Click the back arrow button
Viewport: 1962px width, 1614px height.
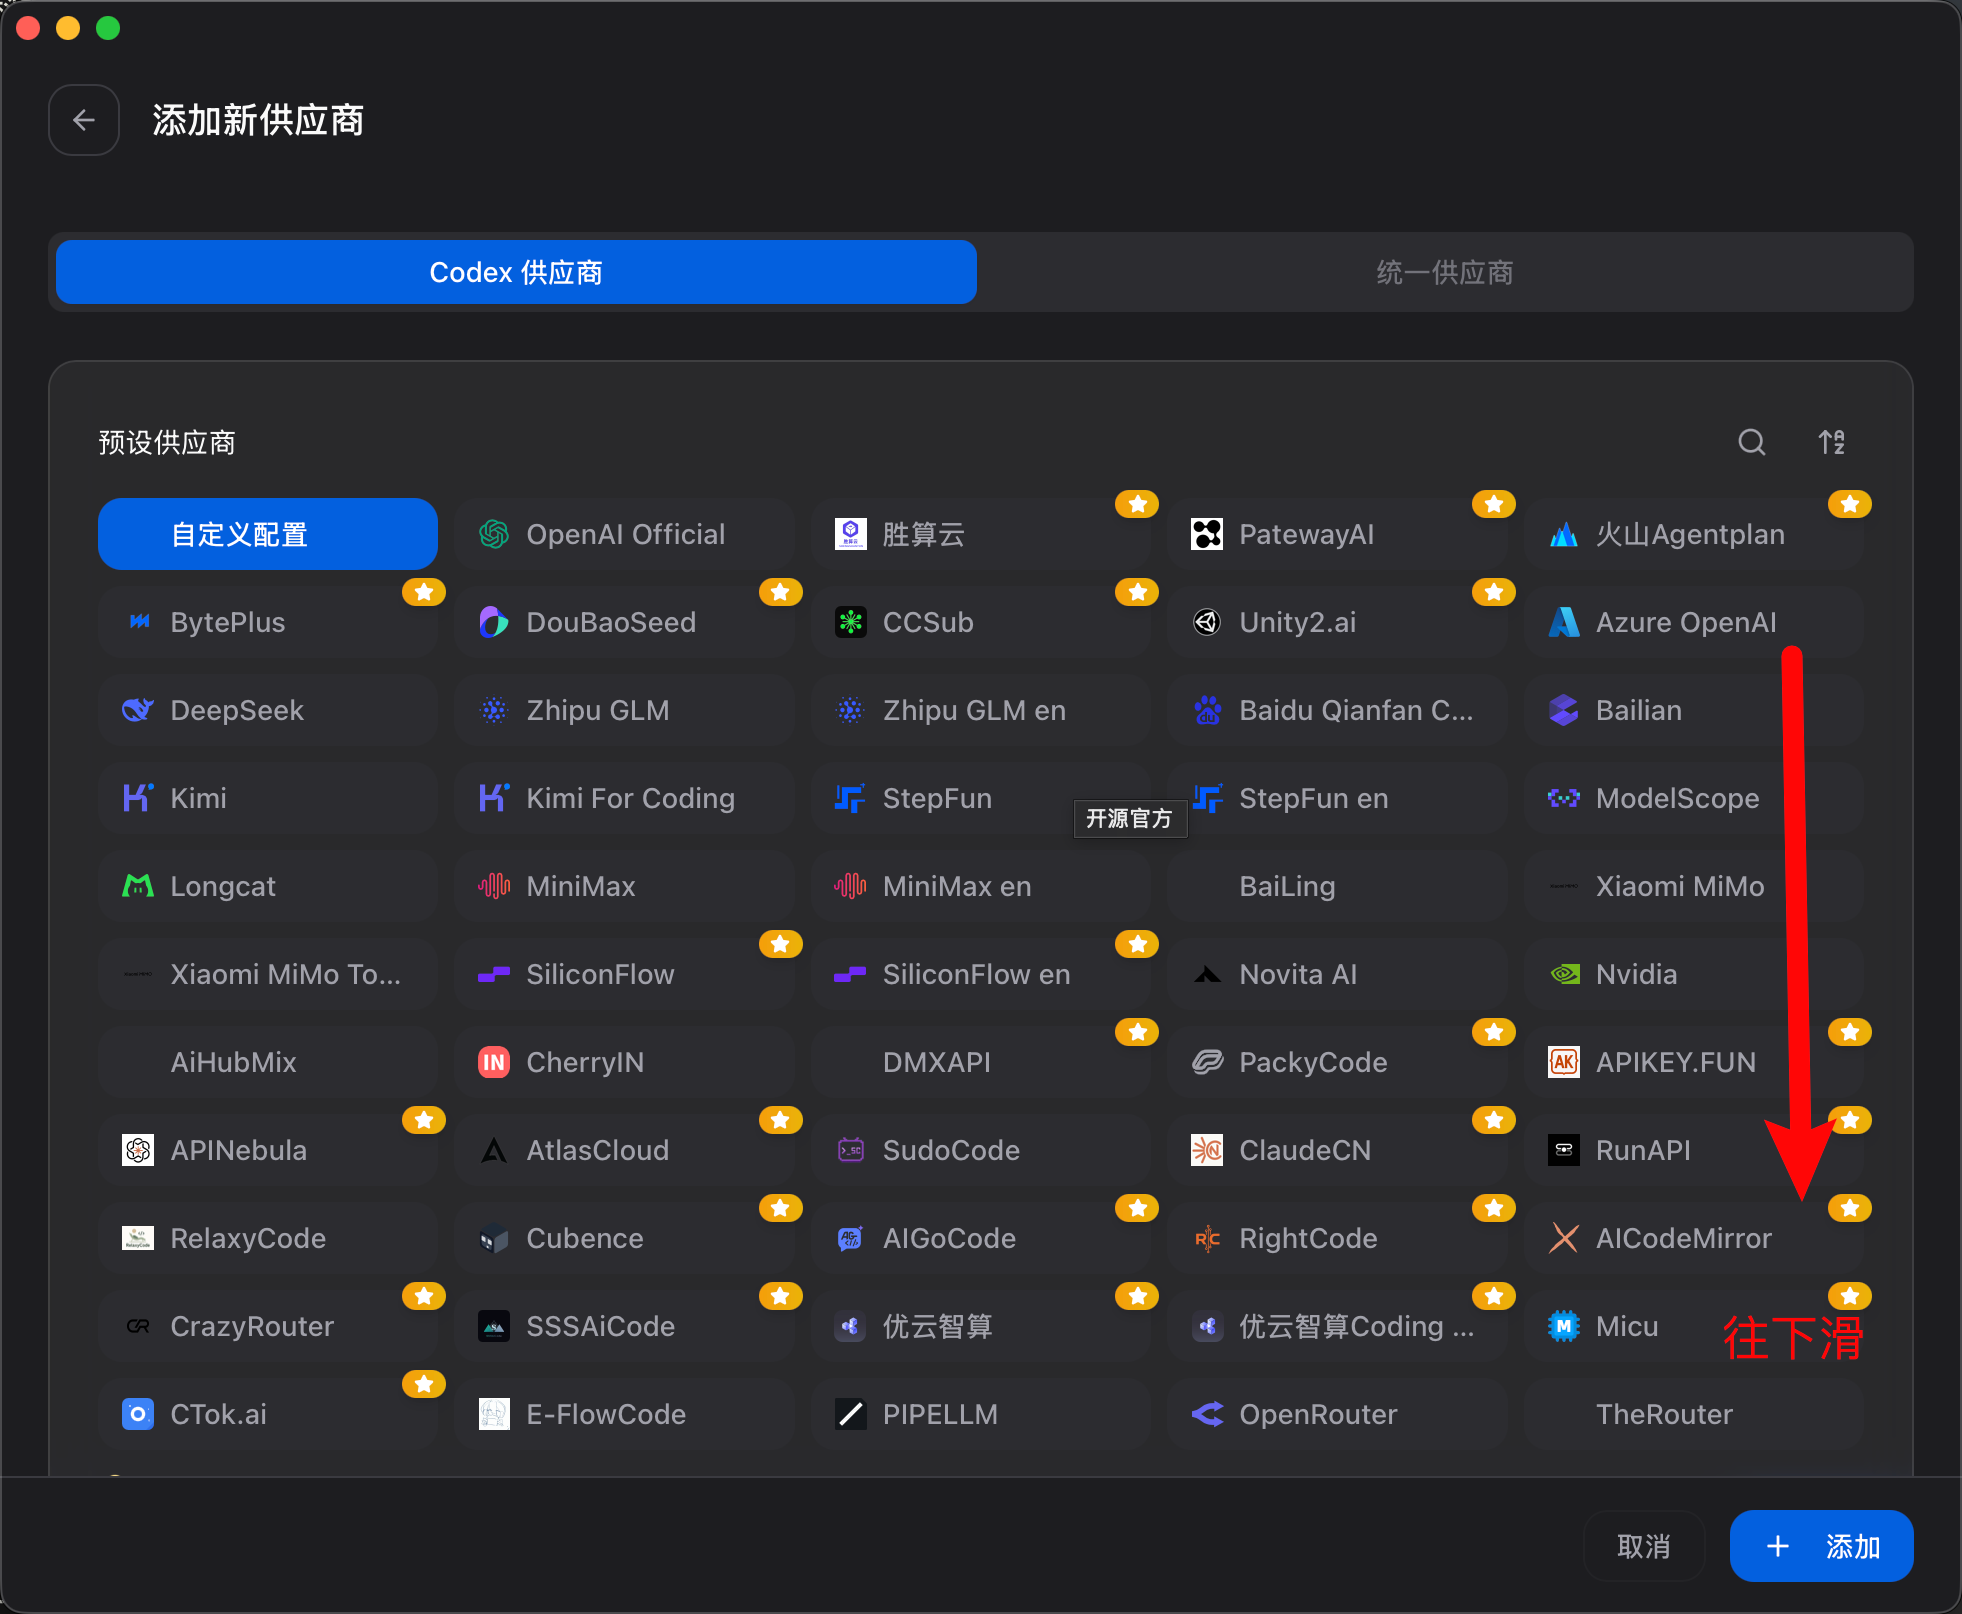(84, 120)
